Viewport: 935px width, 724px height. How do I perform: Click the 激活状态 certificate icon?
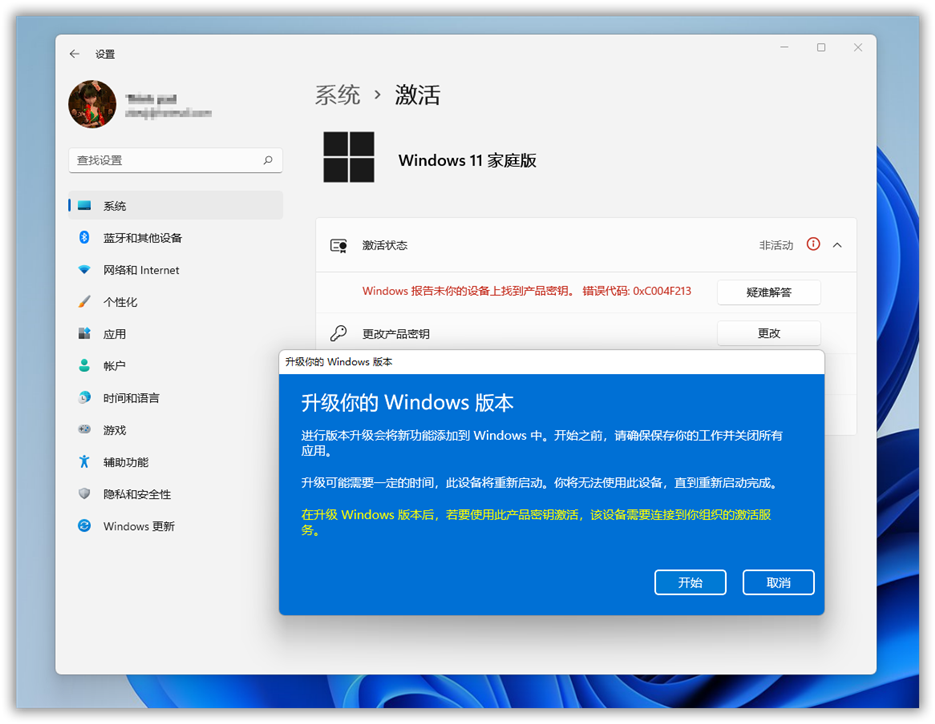tap(339, 246)
